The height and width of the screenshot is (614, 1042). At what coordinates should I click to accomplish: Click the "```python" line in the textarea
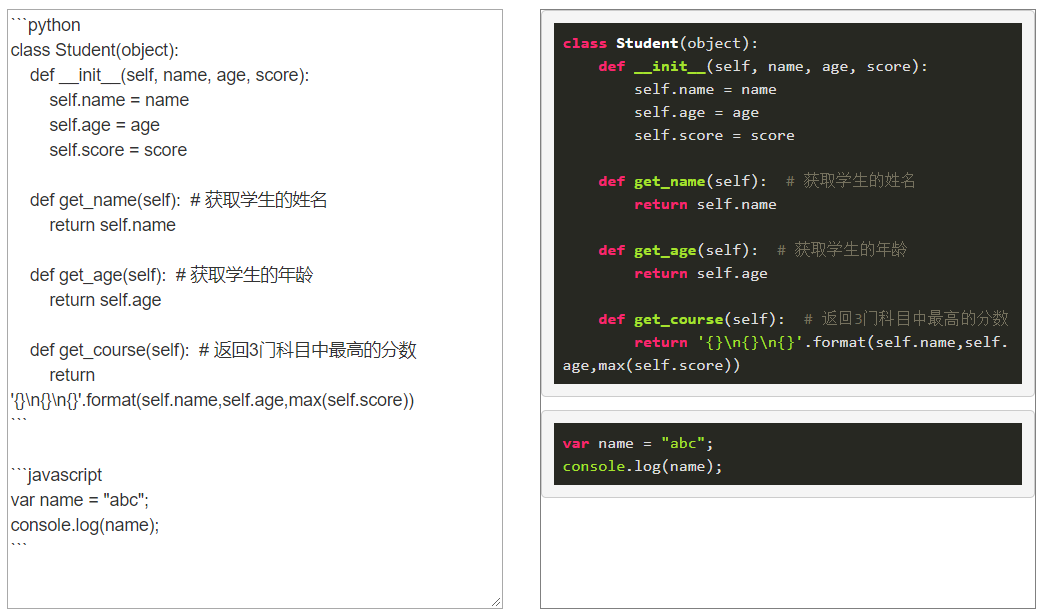pos(46,25)
